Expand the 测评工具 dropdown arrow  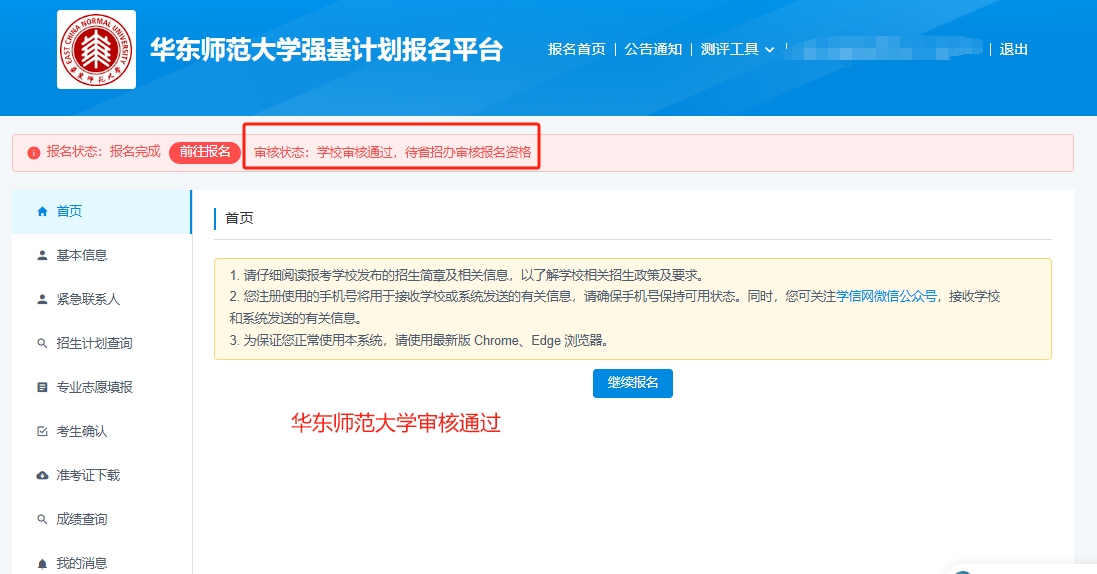pyautogui.click(x=770, y=50)
